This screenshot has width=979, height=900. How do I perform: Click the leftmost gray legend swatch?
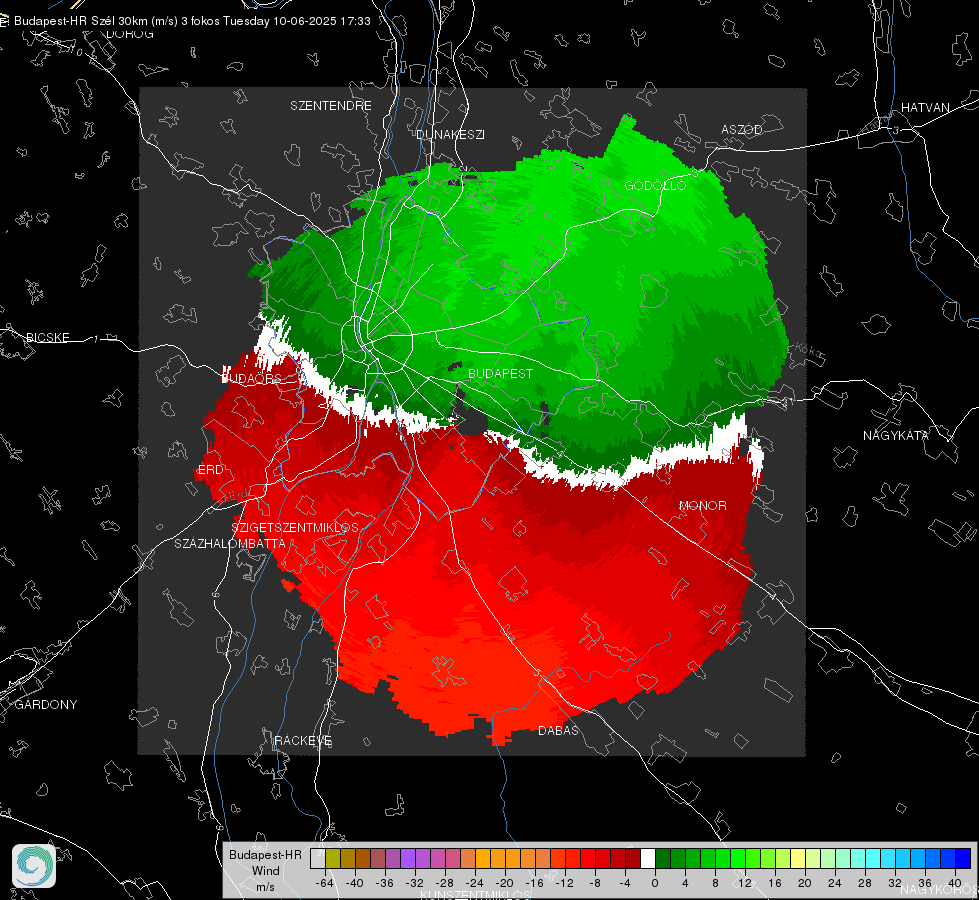click(x=317, y=858)
